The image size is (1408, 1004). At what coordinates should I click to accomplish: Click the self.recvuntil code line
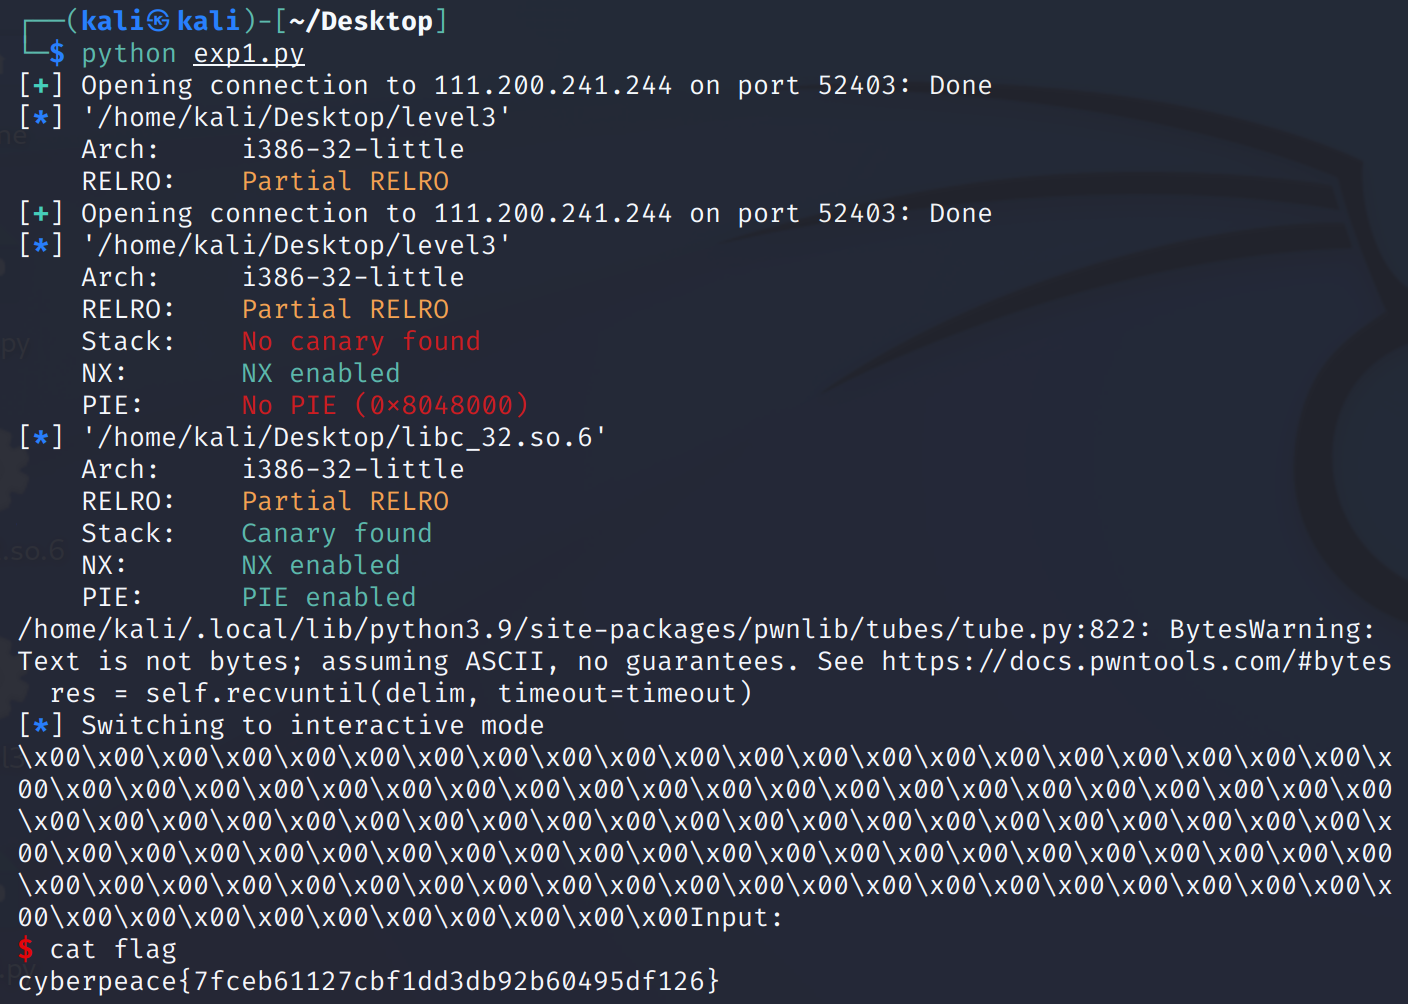[400, 693]
